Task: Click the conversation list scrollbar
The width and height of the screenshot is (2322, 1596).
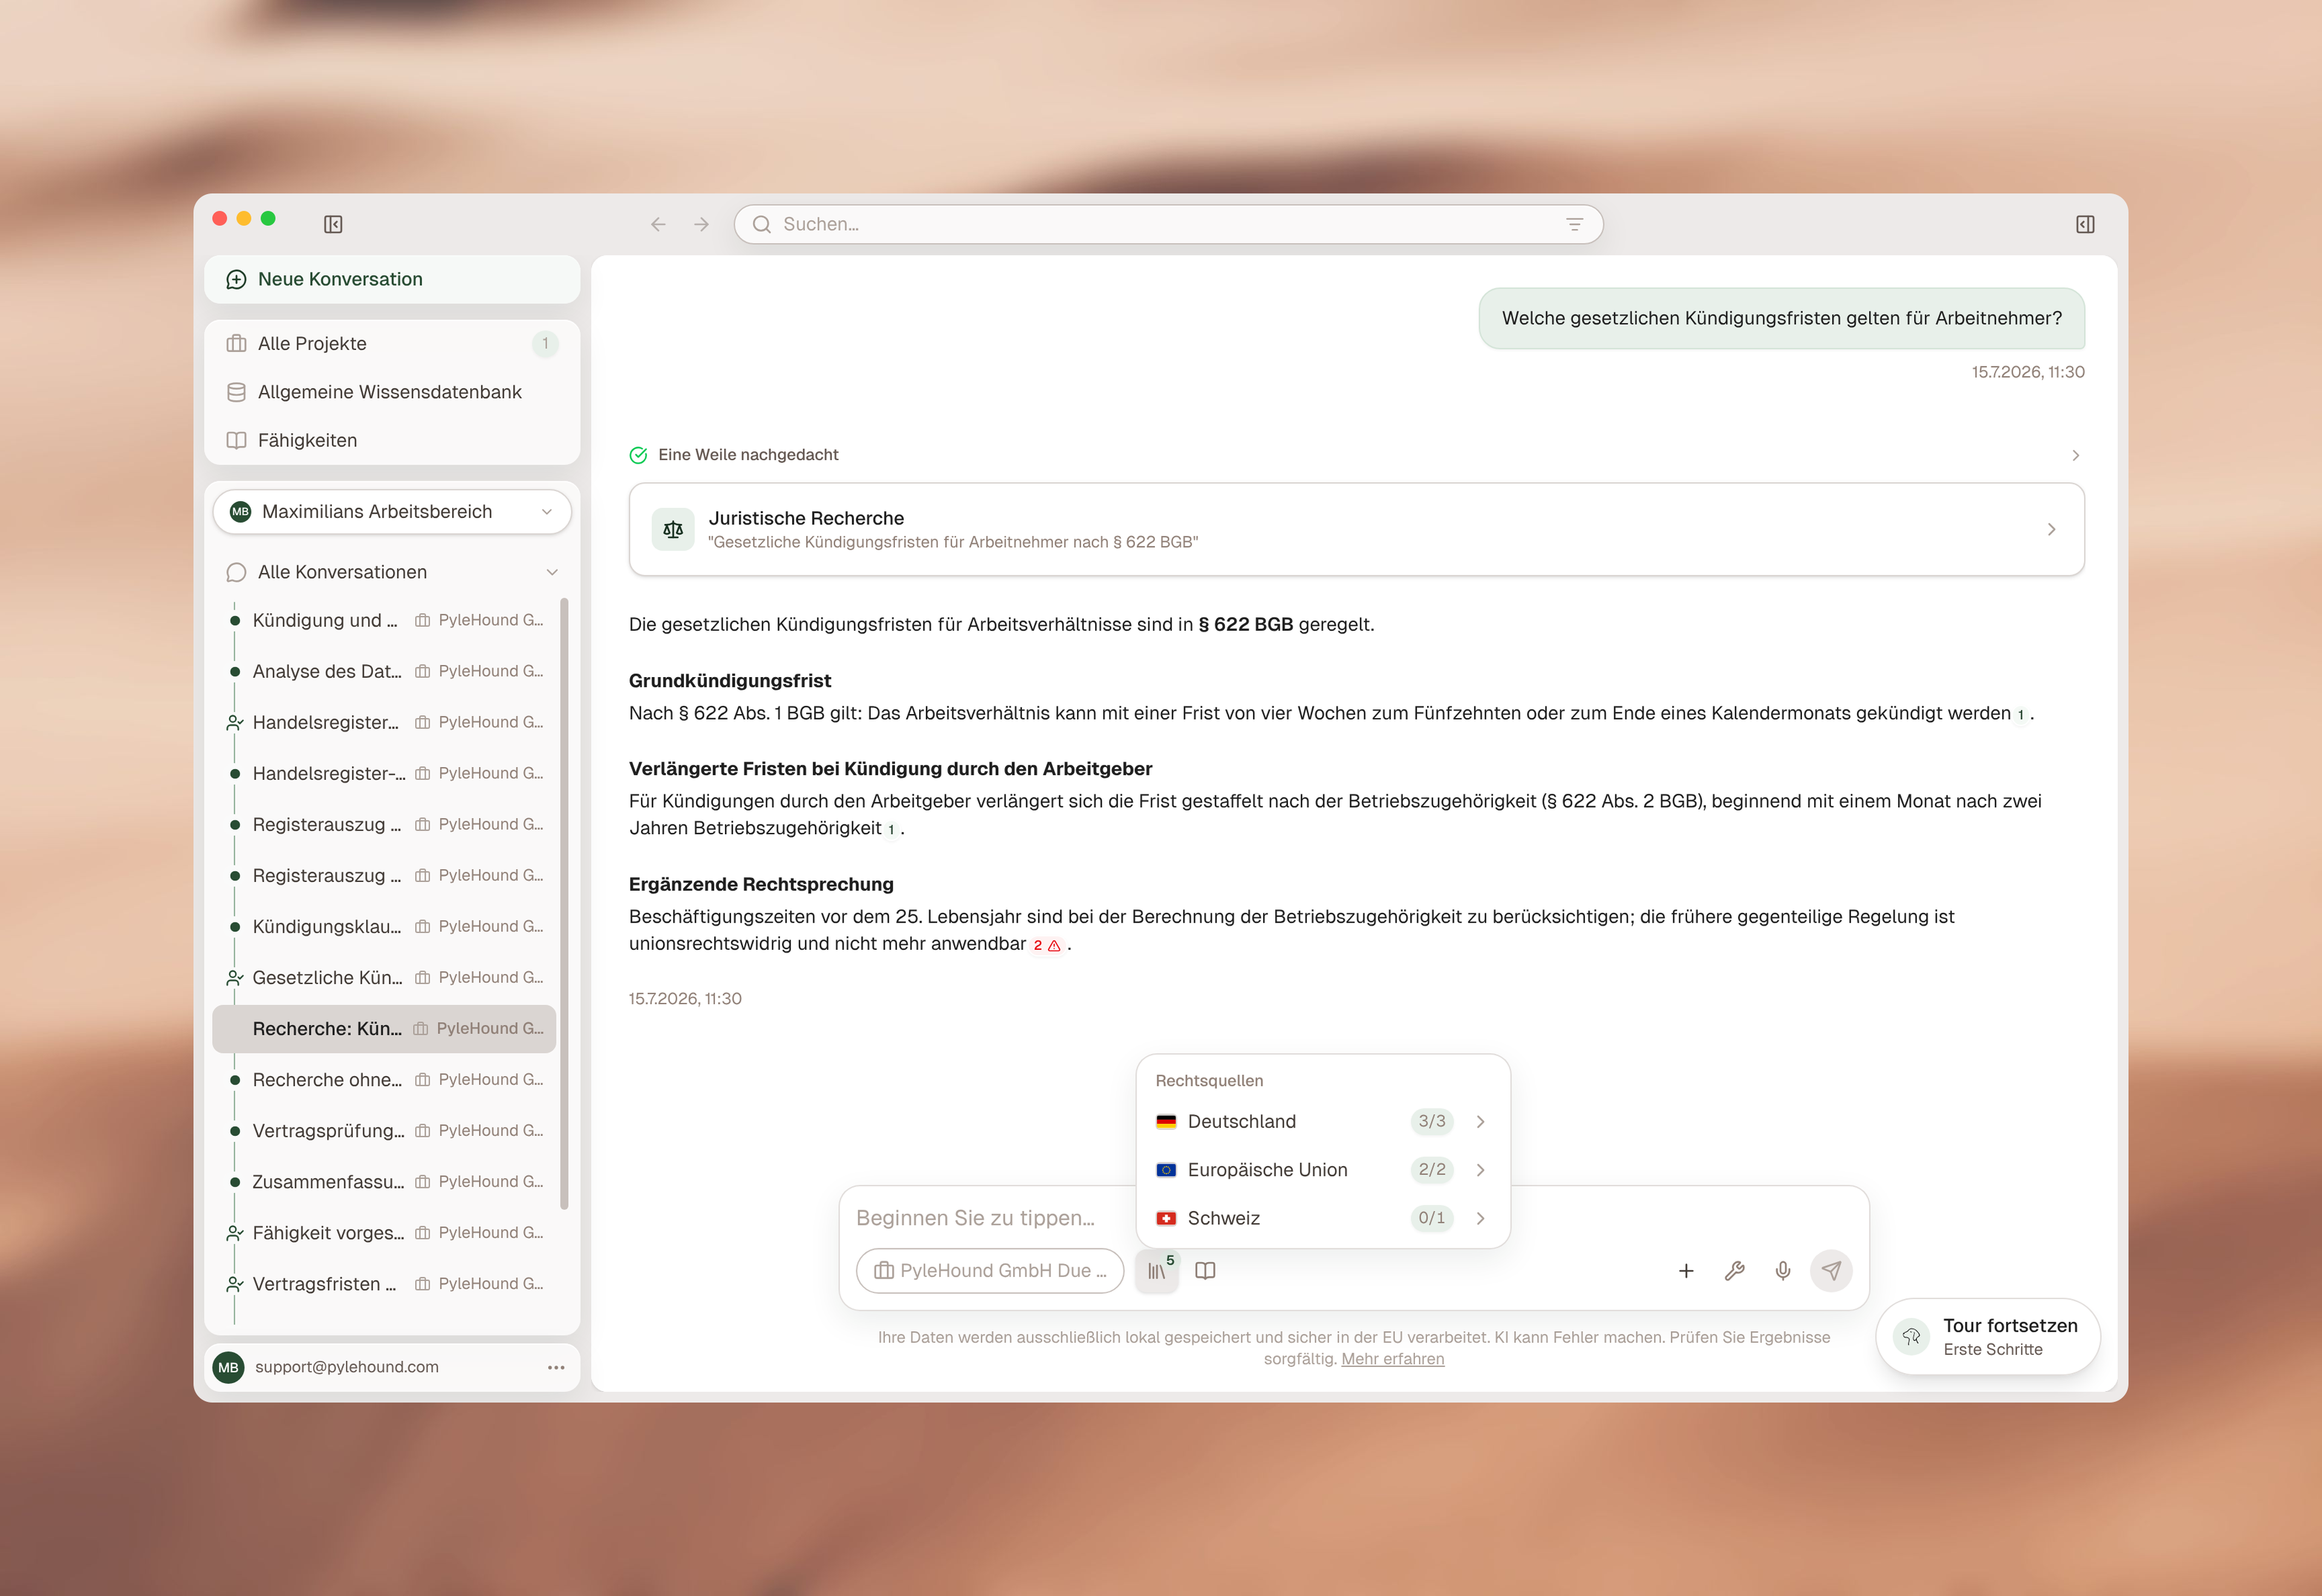Action: 564,903
